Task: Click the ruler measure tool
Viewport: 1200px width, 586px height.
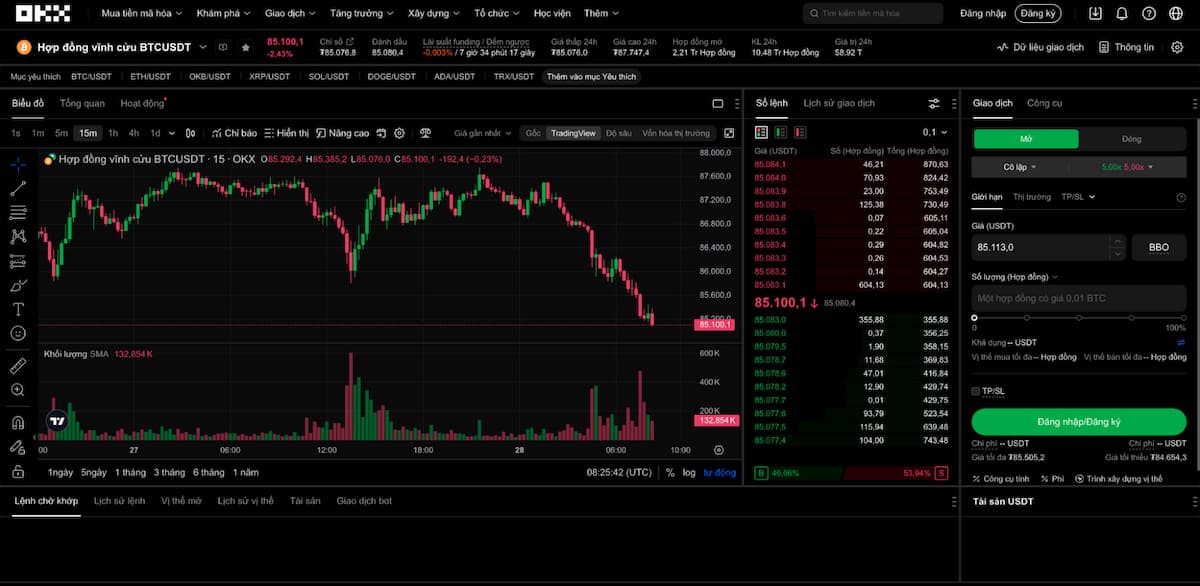Action: (17, 365)
